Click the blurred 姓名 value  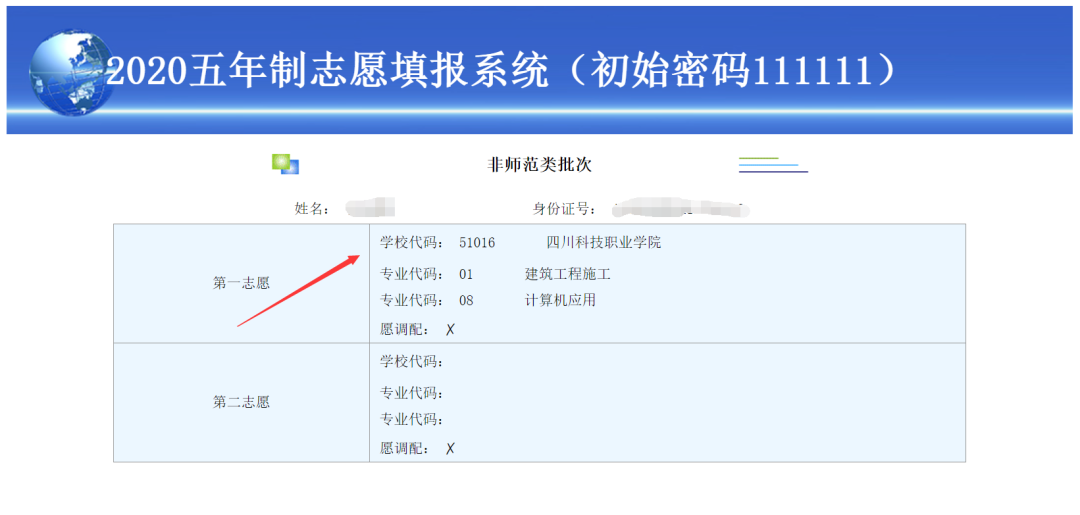click(369, 208)
